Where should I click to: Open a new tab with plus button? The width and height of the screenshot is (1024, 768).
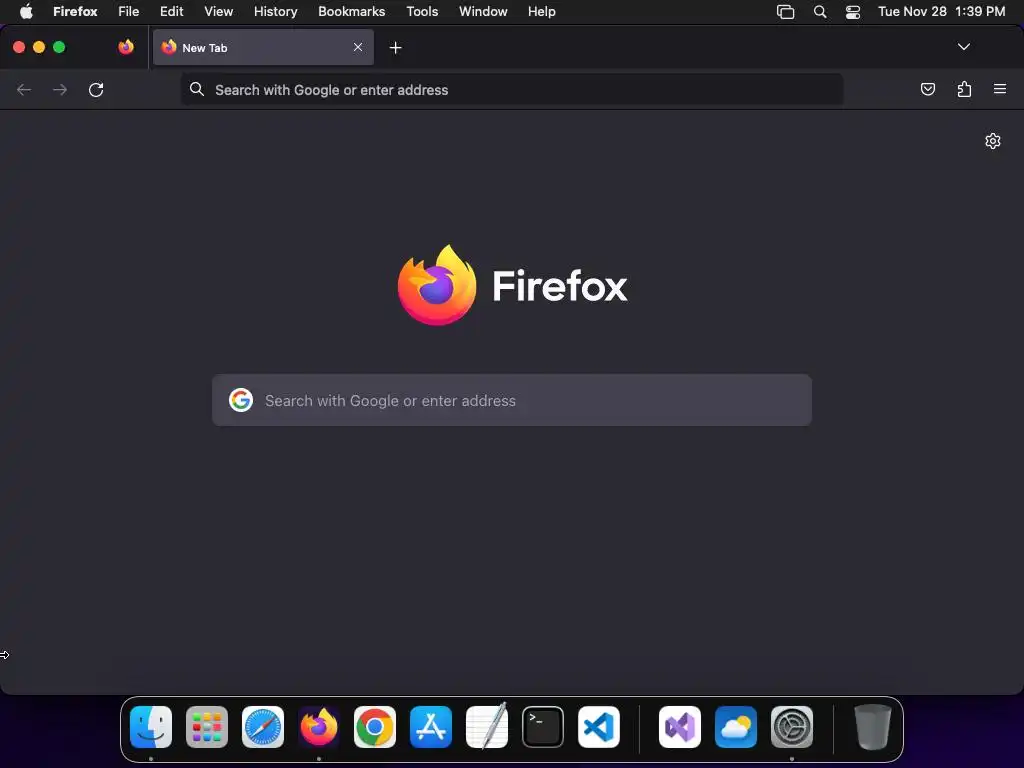(395, 48)
